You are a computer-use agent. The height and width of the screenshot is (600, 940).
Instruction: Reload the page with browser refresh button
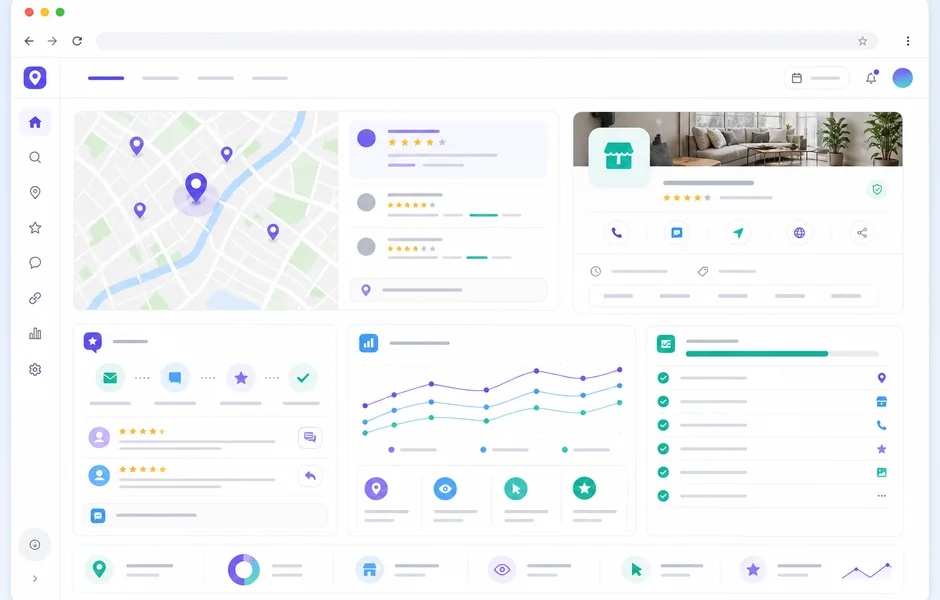[x=77, y=41]
